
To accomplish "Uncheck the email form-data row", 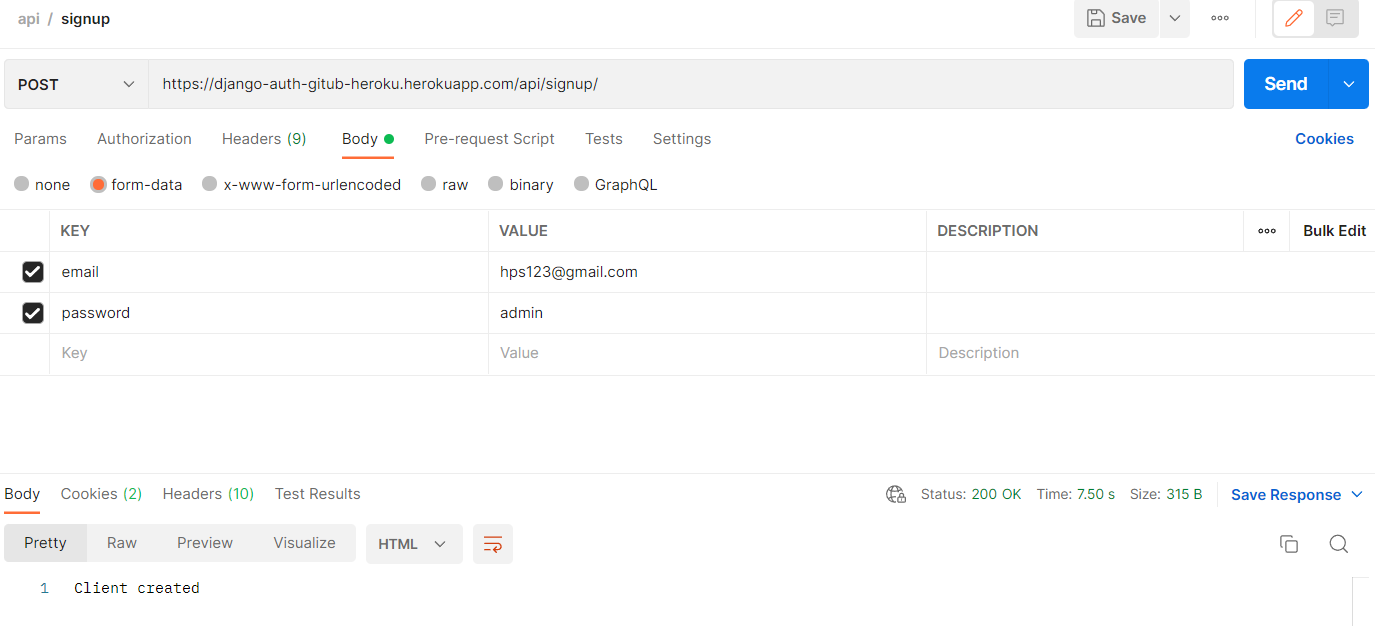I will (x=33, y=271).
